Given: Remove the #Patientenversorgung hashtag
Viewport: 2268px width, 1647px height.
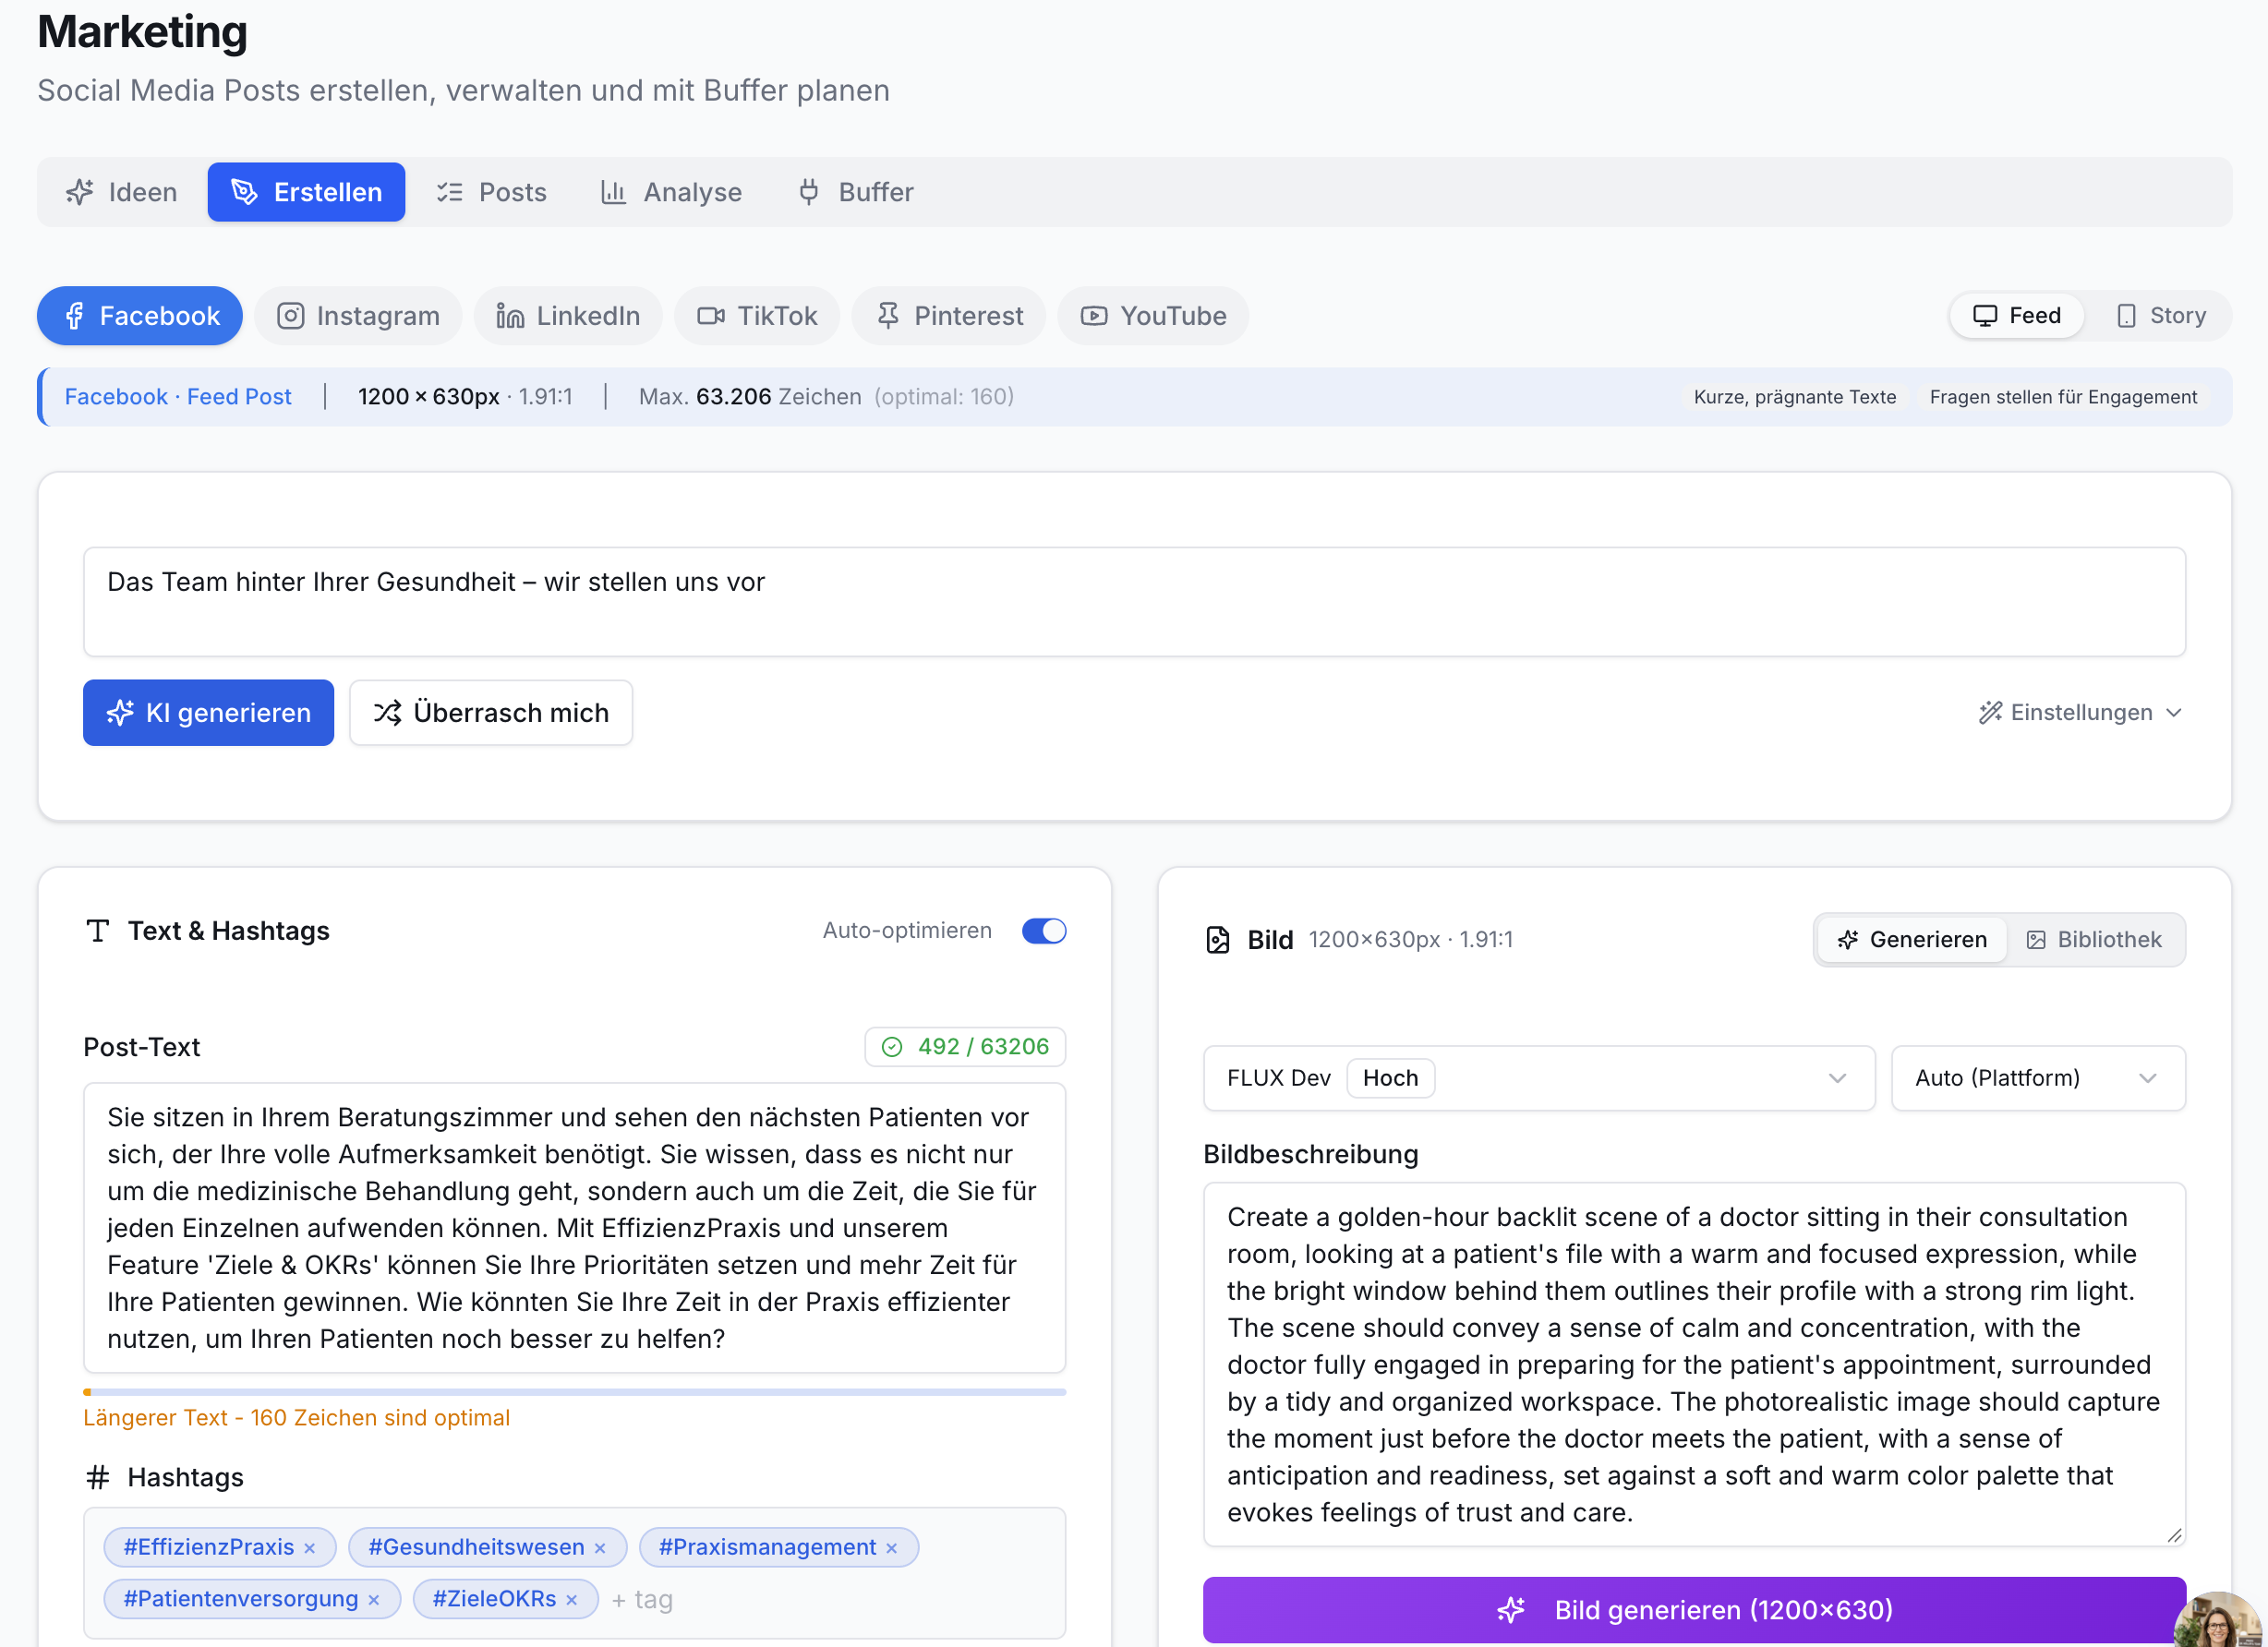Looking at the screenshot, I should tap(374, 1600).
